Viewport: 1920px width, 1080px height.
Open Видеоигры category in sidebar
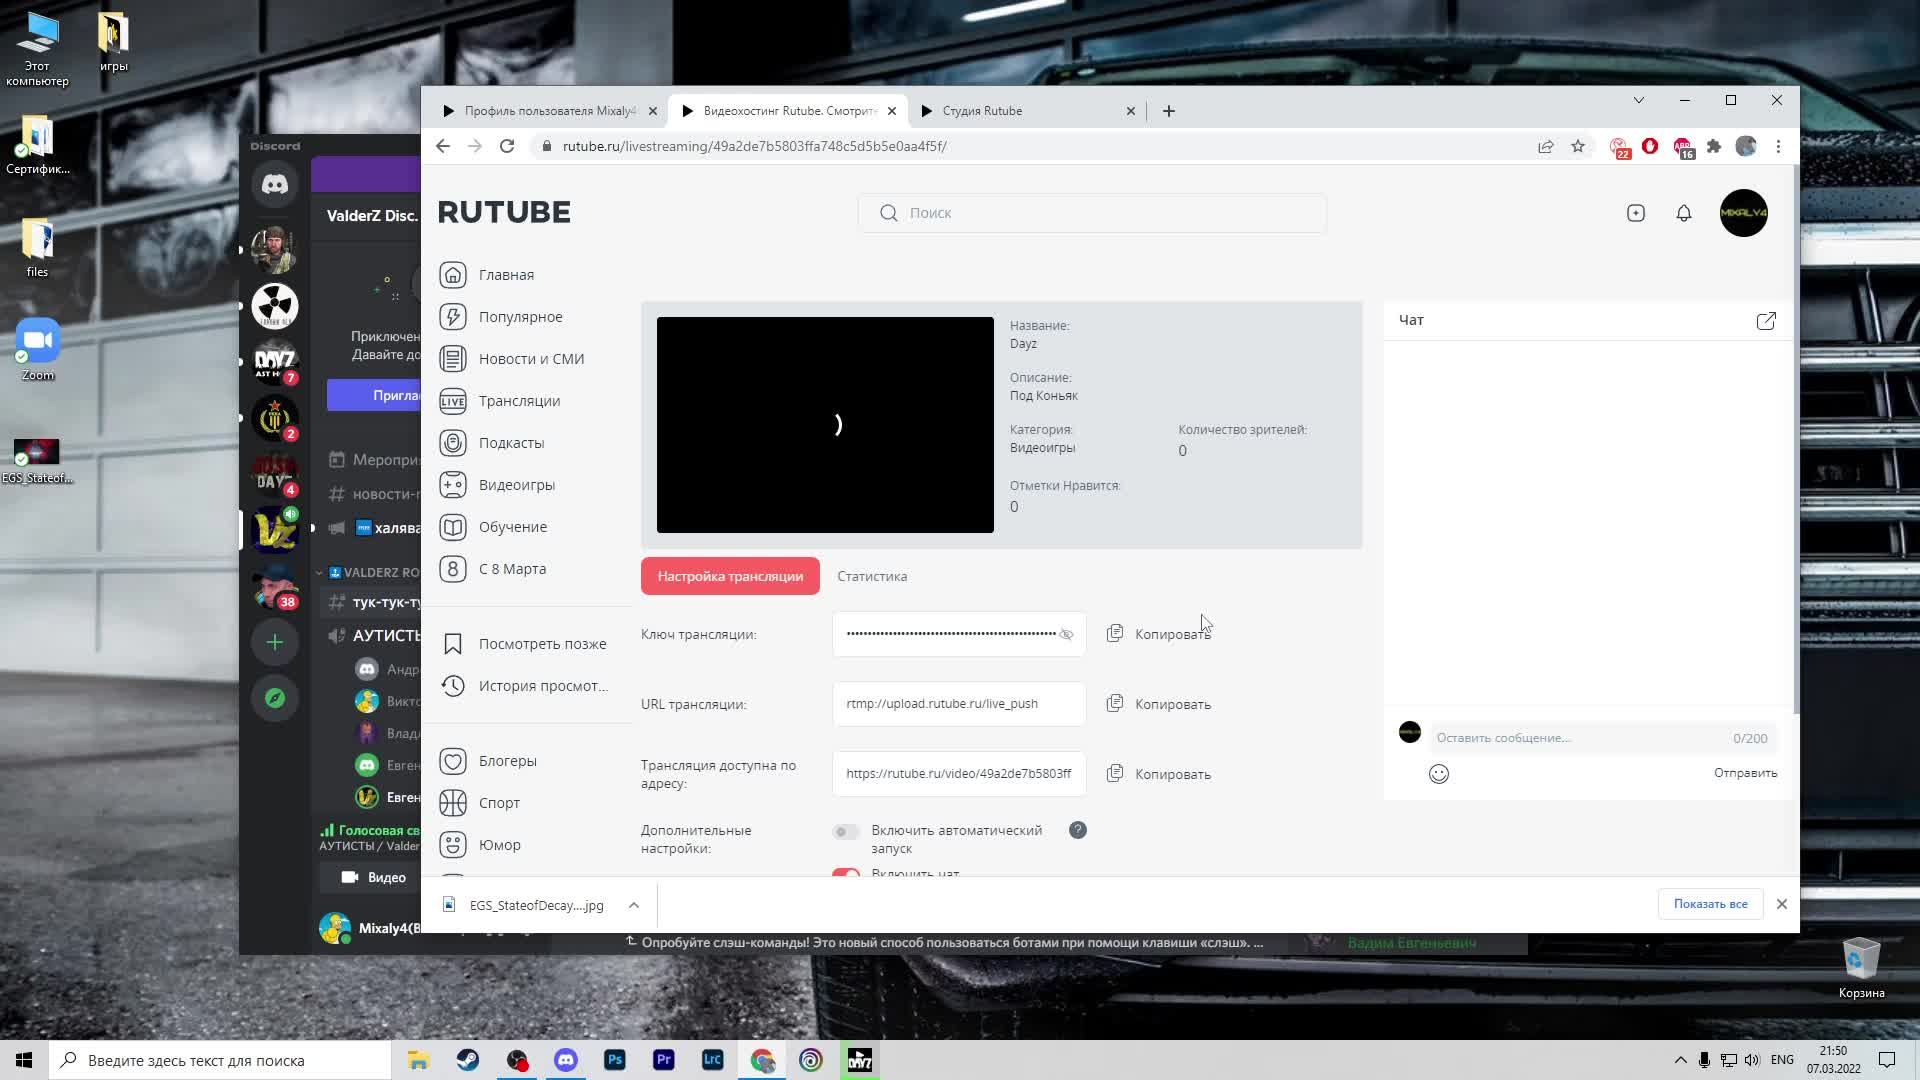pyautogui.click(x=516, y=485)
